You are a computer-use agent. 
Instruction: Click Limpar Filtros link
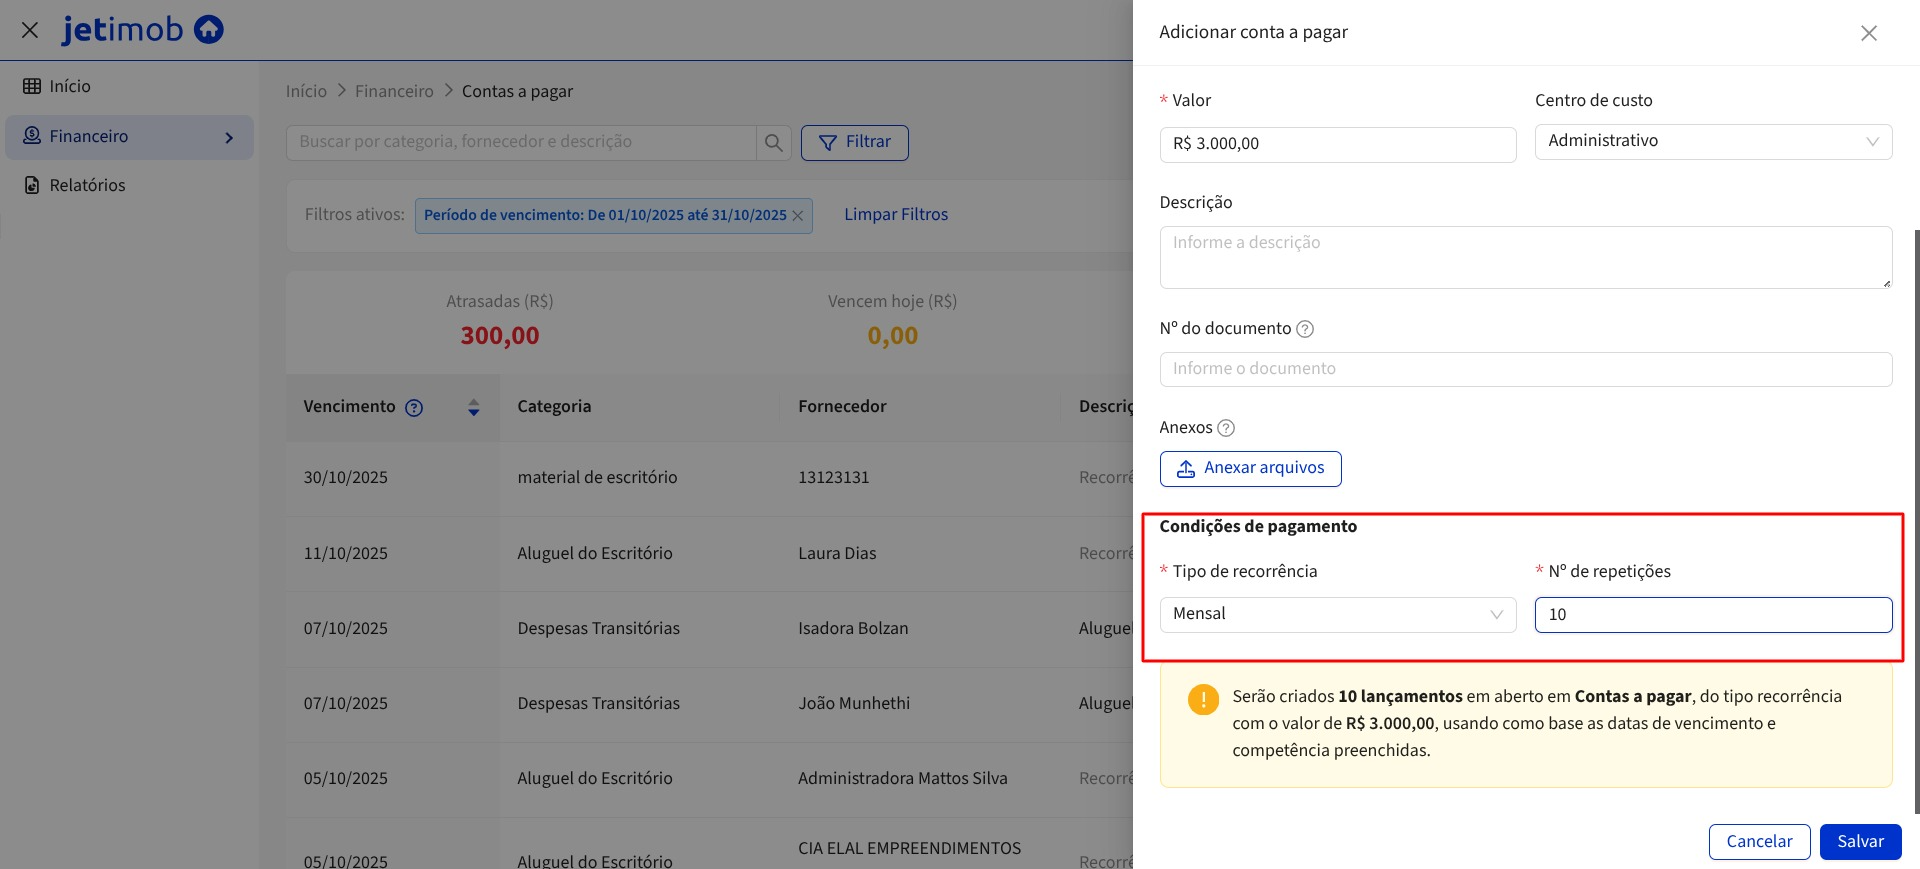click(896, 215)
